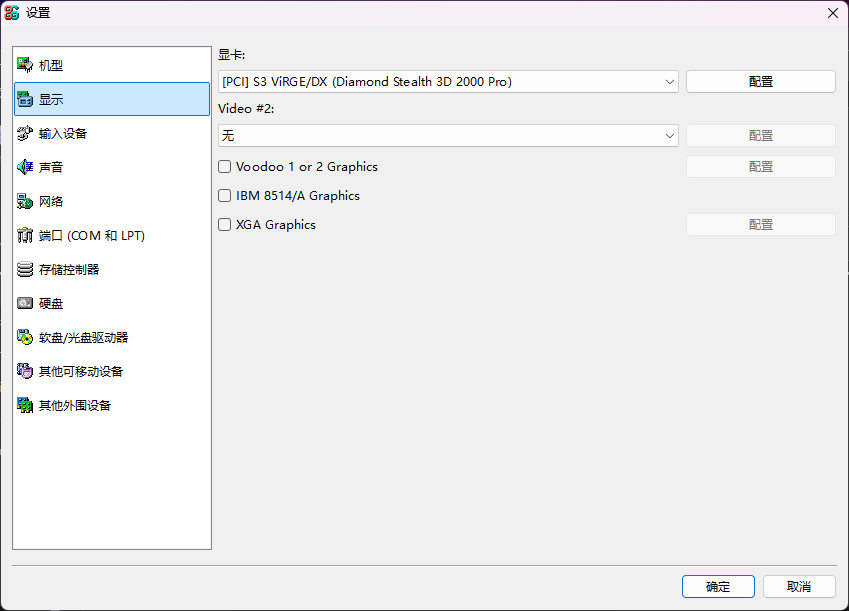Select 软盘/光盘驱动器 in the category list
This screenshot has height=611, width=849.
(83, 337)
